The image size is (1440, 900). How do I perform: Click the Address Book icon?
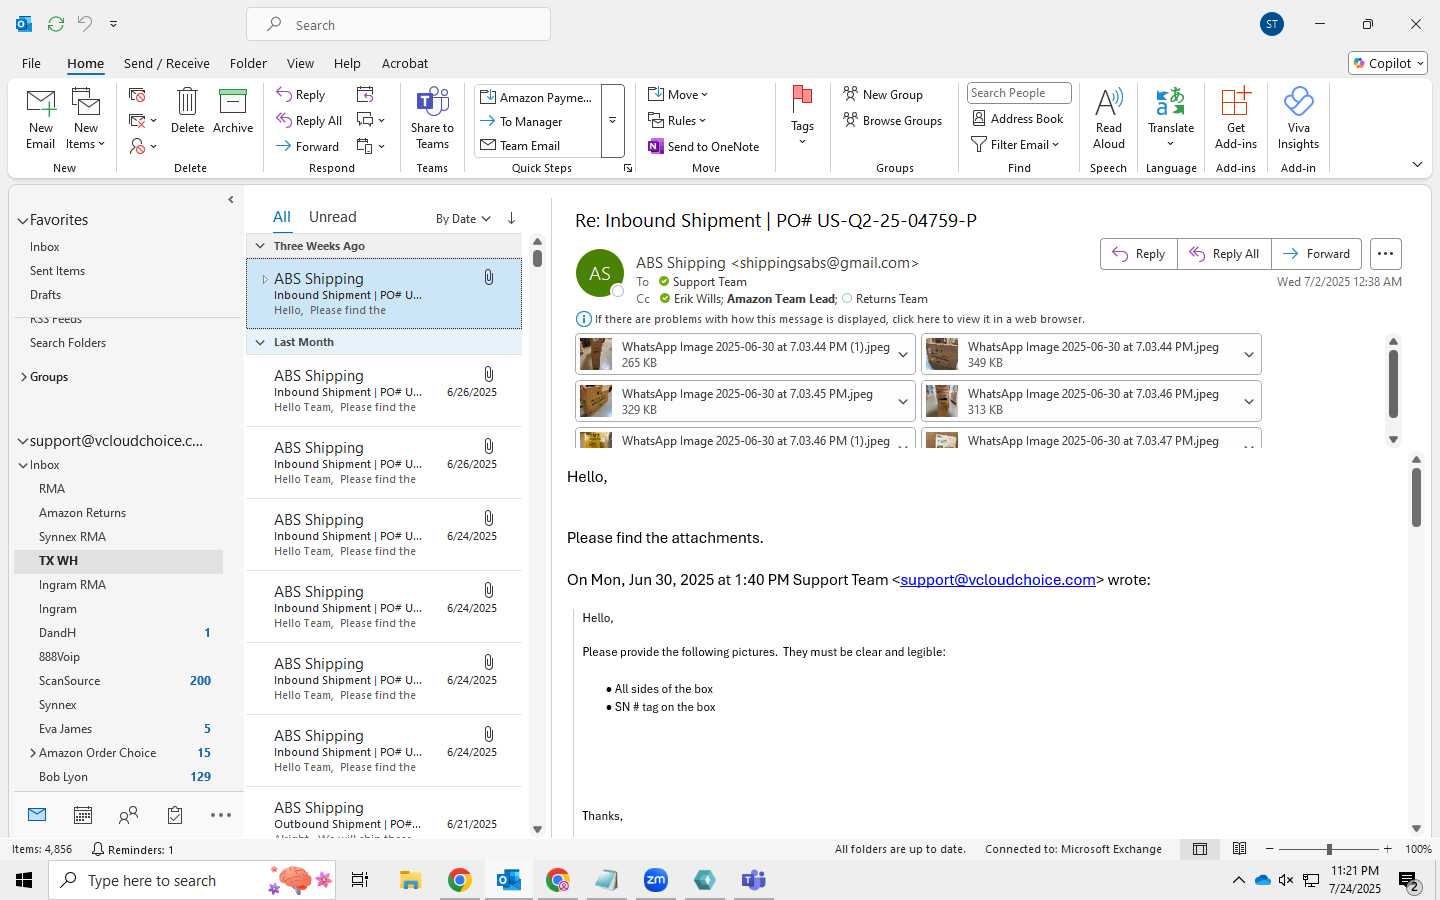tap(979, 118)
